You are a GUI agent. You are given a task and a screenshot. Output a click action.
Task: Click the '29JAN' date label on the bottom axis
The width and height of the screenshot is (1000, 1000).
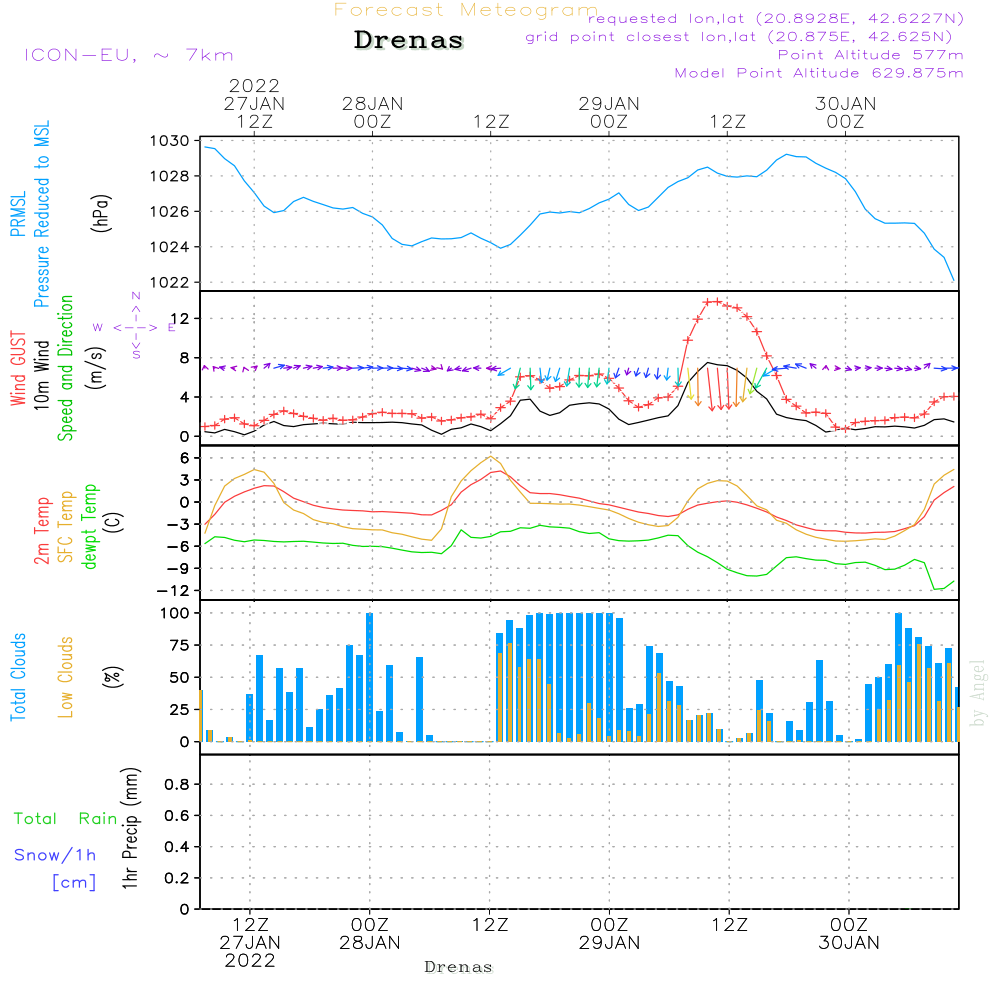click(609, 943)
